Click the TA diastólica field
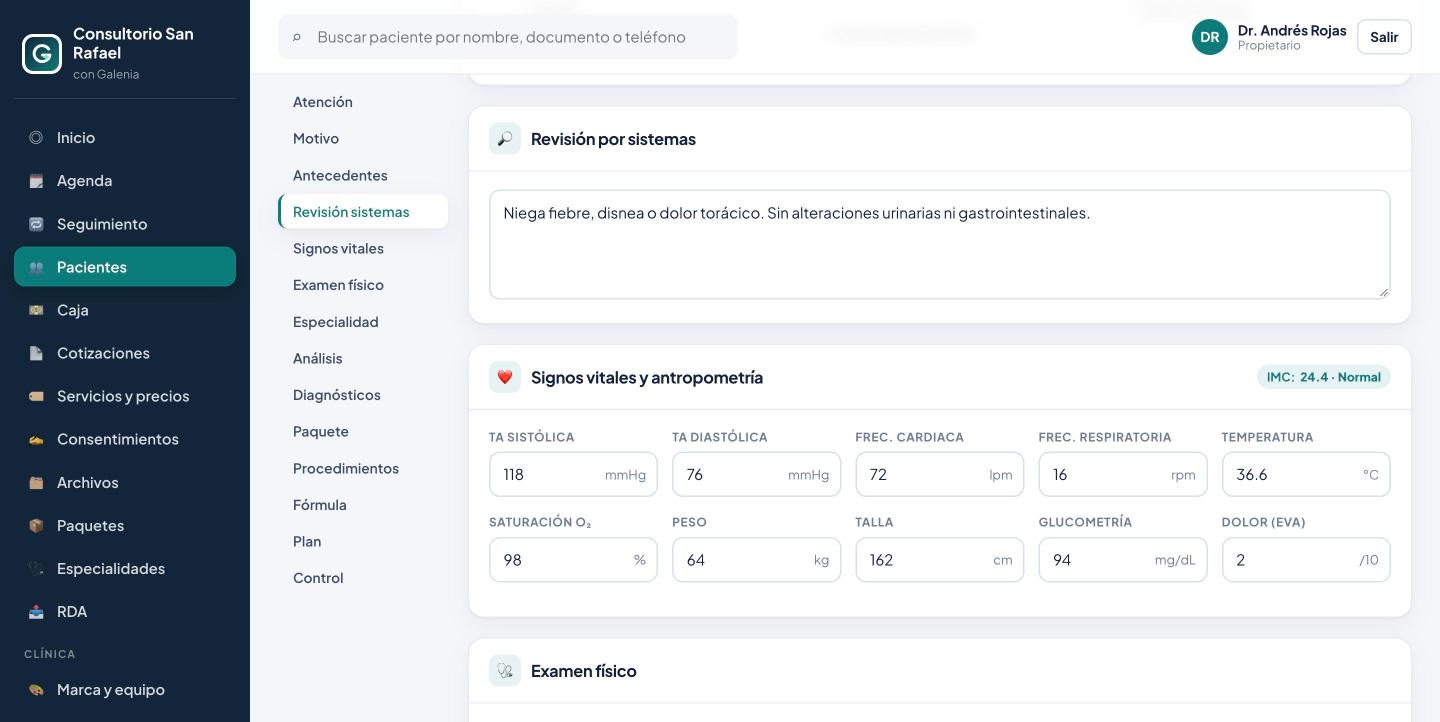This screenshot has width=1440, height=722. click(756, 474)
